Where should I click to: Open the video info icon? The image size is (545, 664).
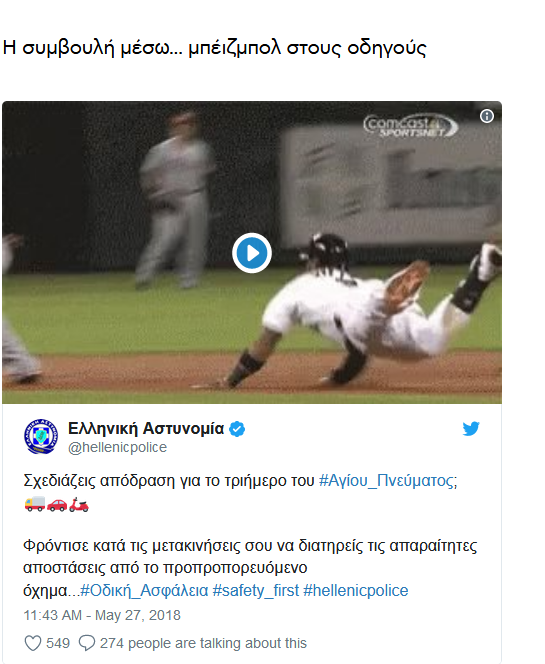(x=487, y=116)
